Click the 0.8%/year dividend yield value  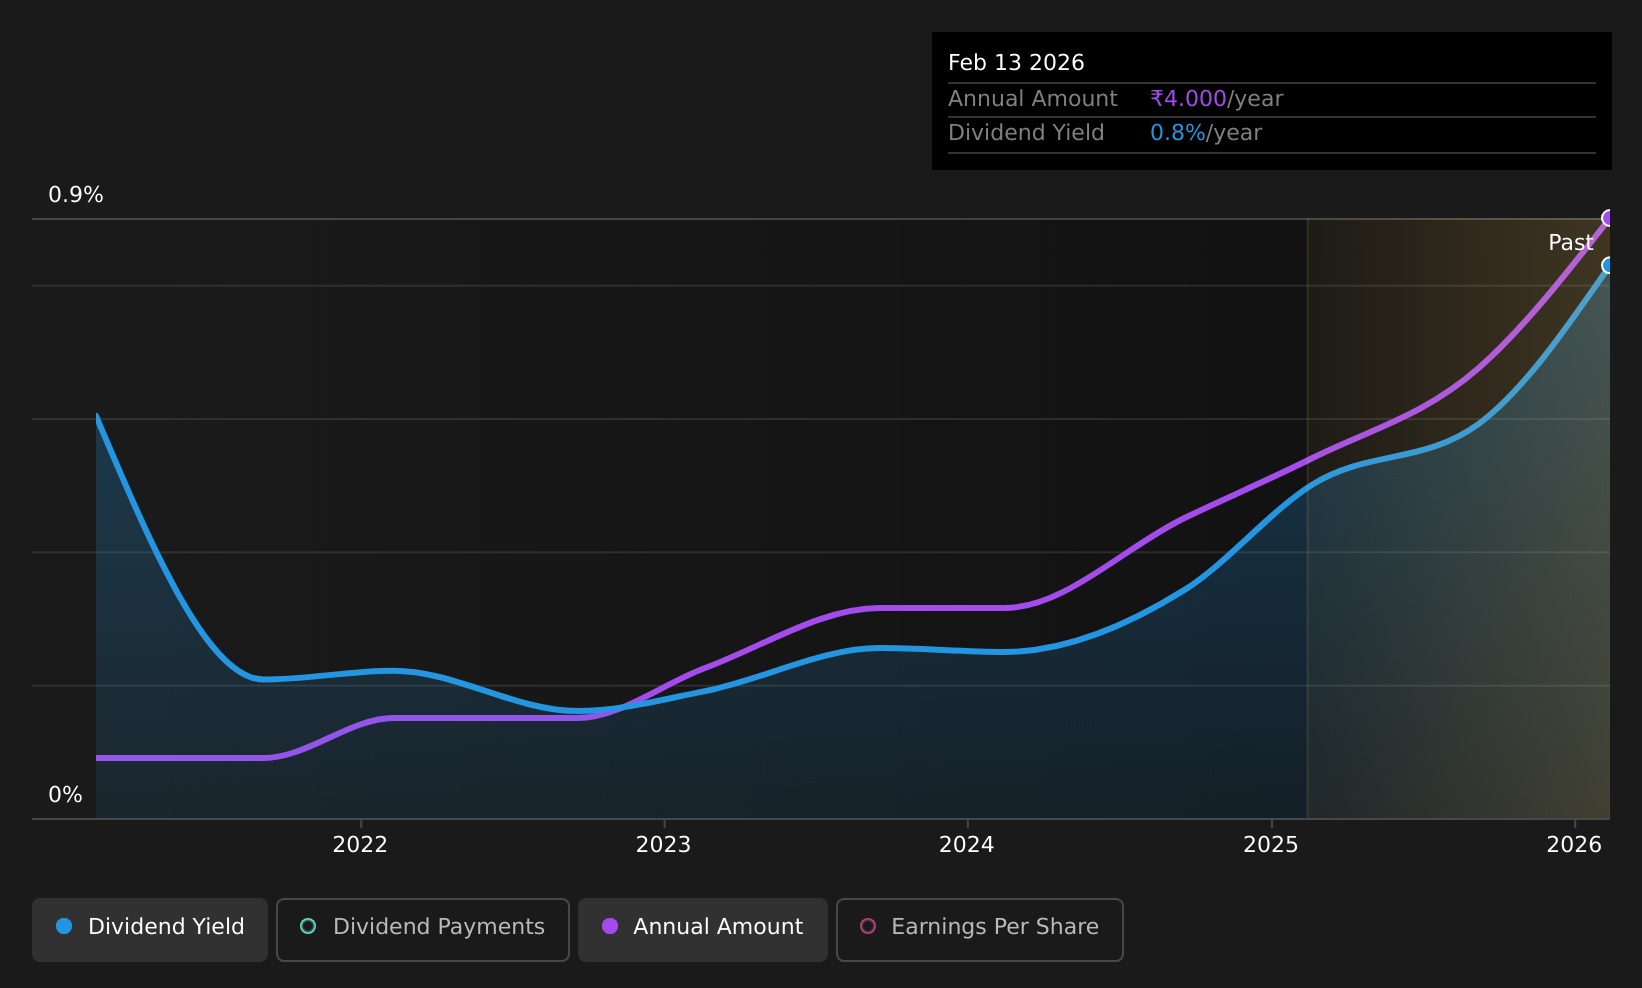[x=1206, y=133]
